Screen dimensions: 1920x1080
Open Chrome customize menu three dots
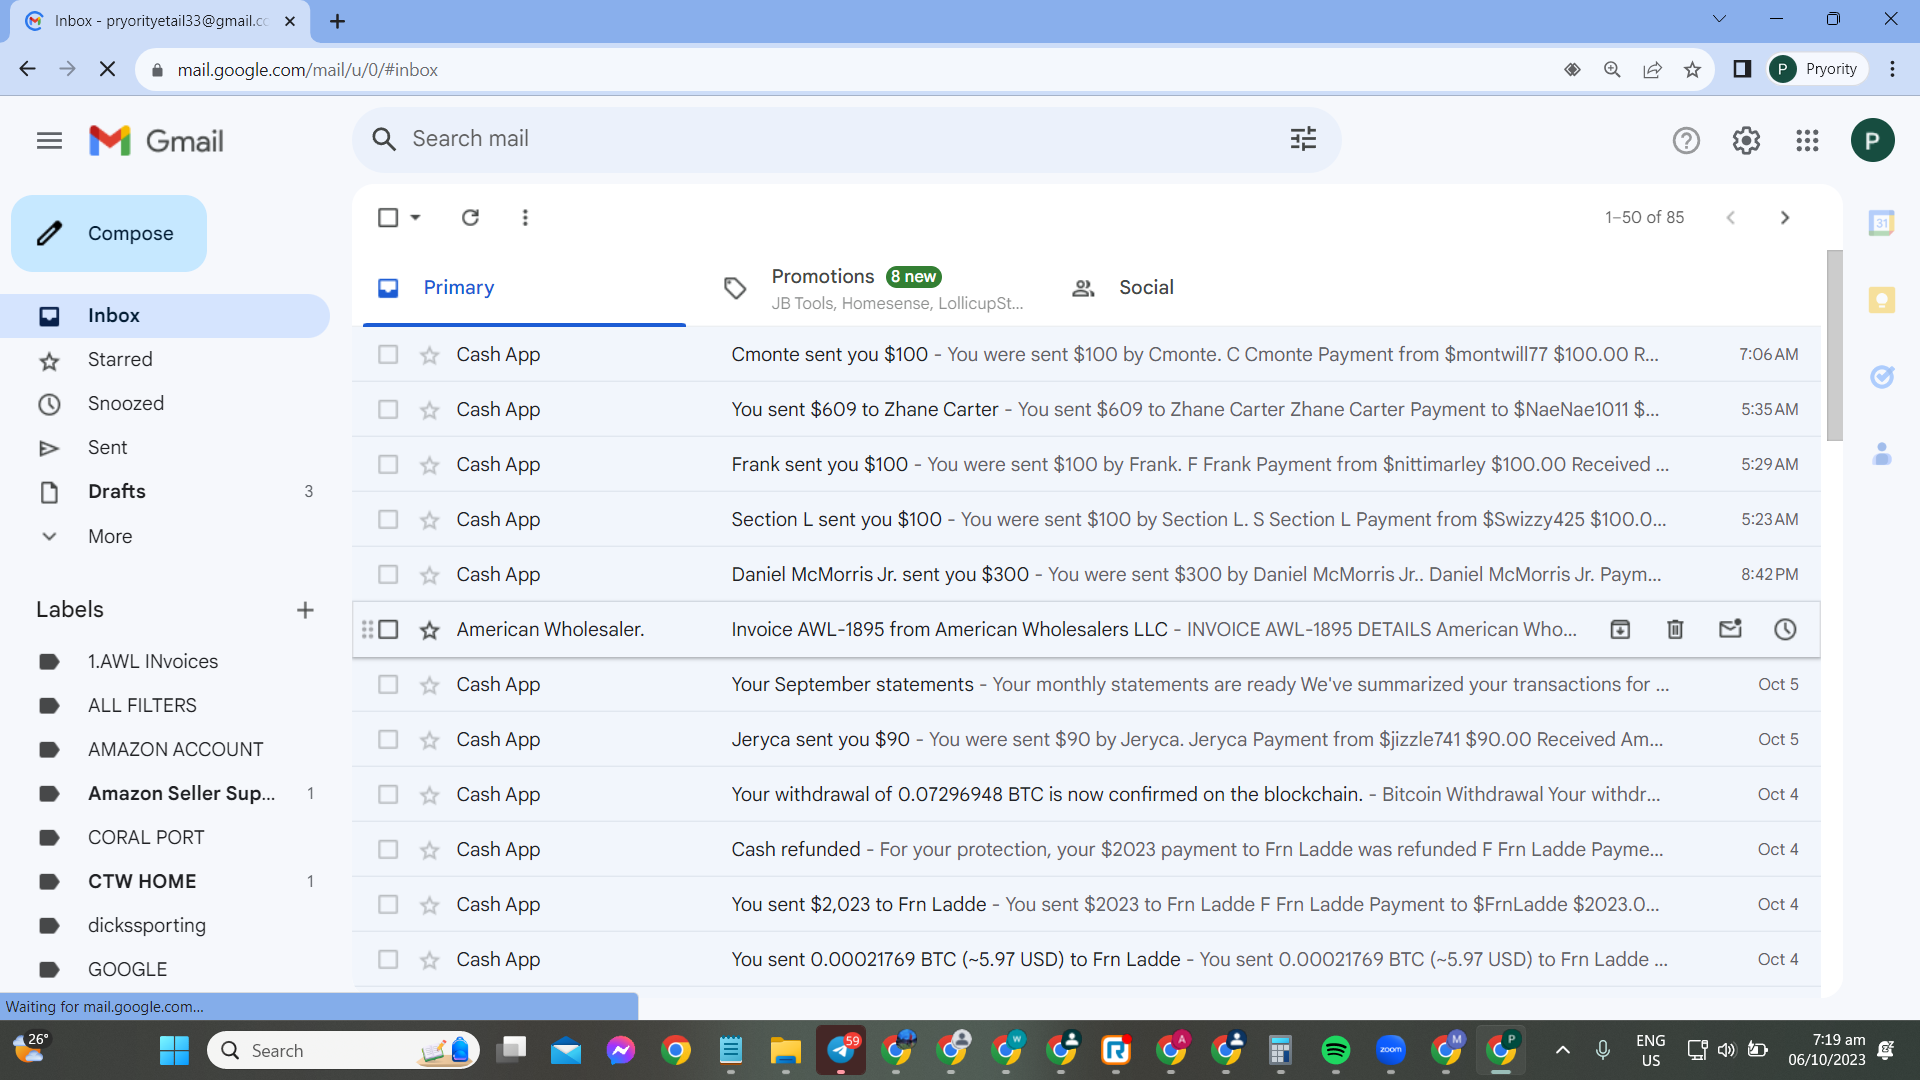click(x=1892, y=69)
